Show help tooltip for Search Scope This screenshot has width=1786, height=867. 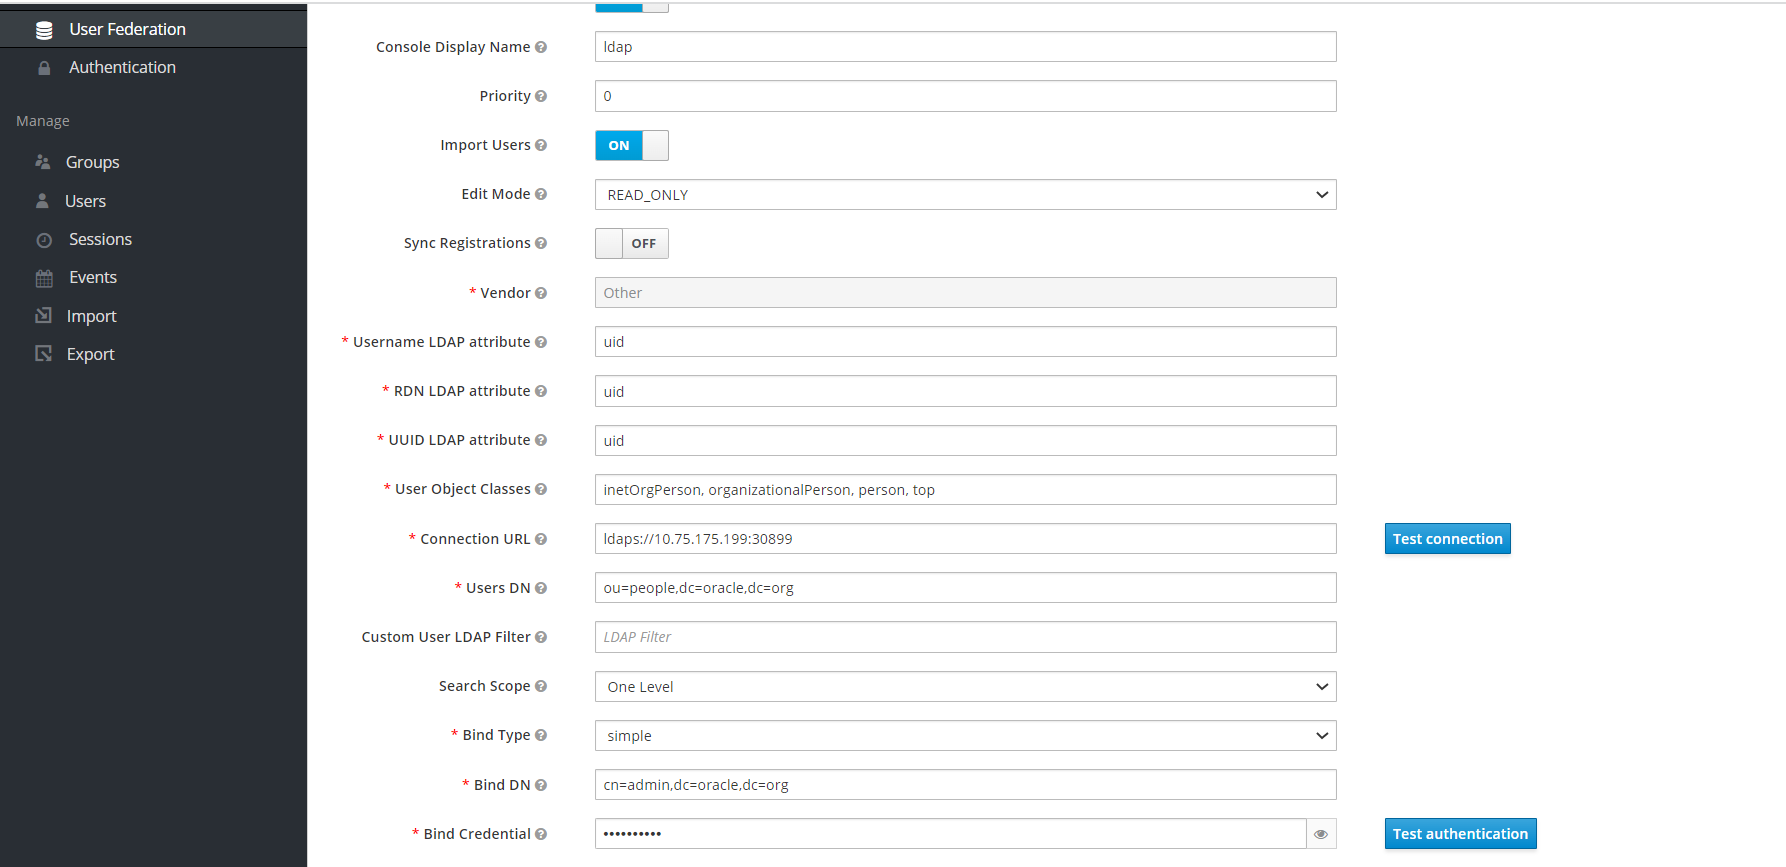pos(541,686)
